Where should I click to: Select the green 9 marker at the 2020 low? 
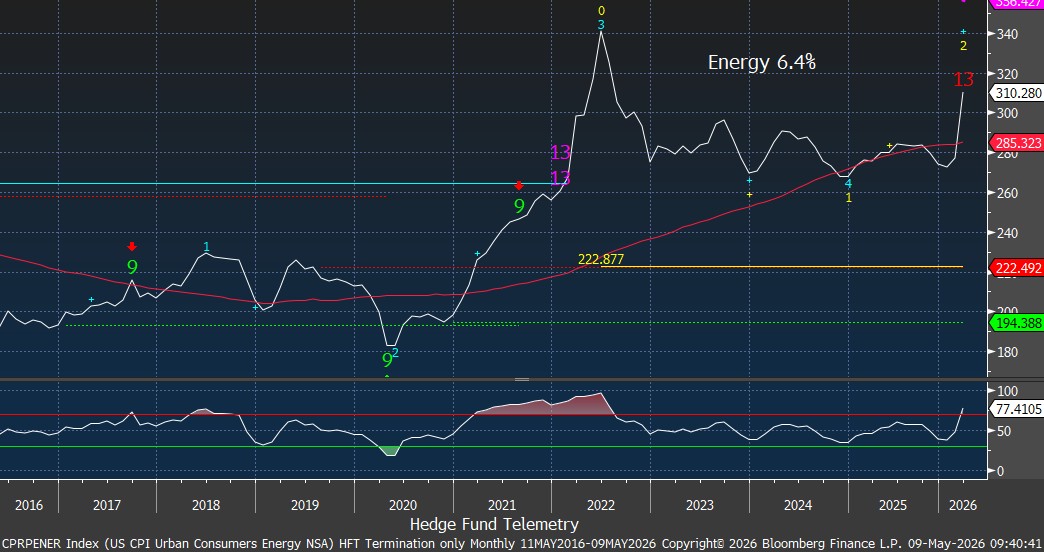pyautogui.click(x=387, y=360)
